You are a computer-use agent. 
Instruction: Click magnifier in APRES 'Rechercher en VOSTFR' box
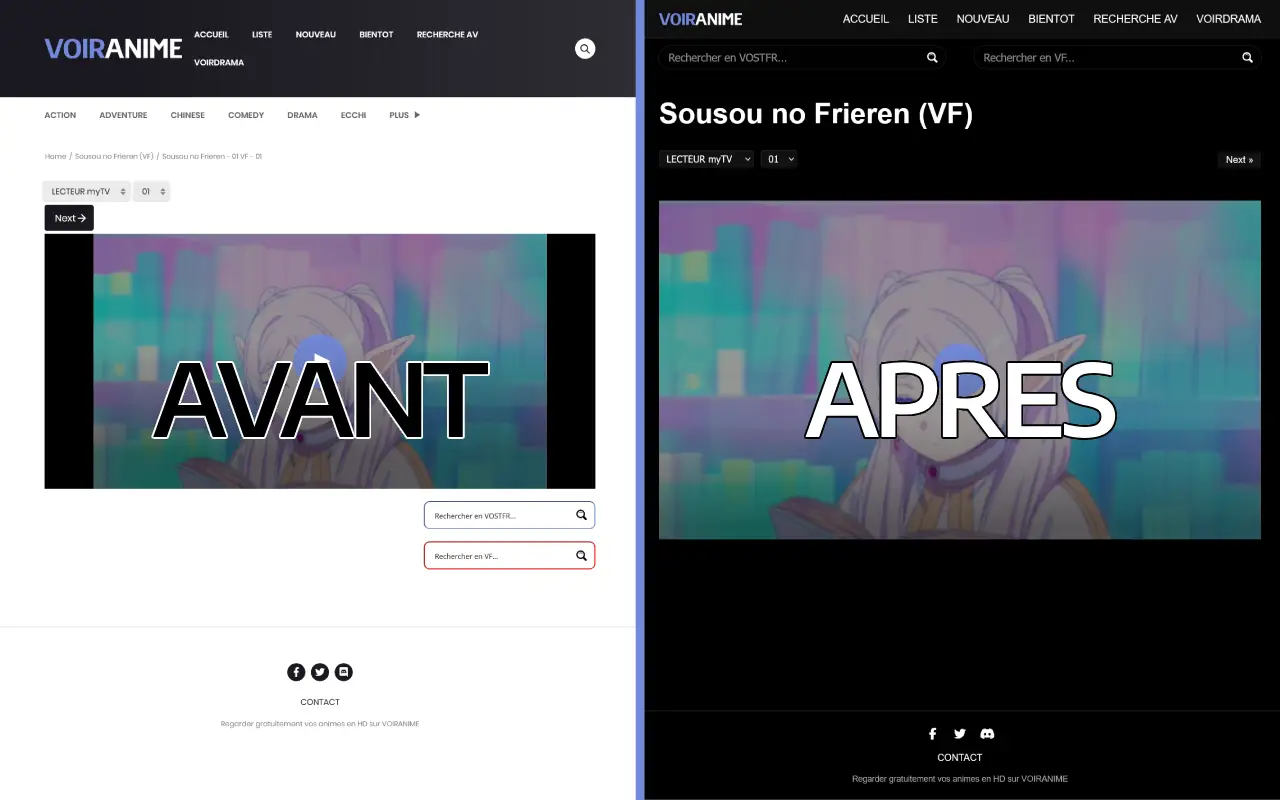tap(932, 58)
